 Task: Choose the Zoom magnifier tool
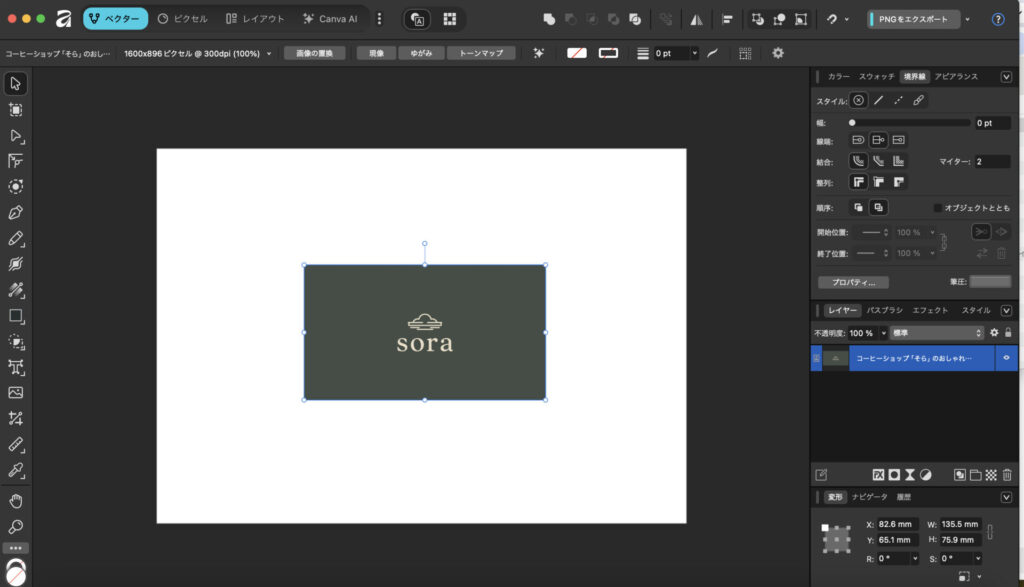[16, 526]
